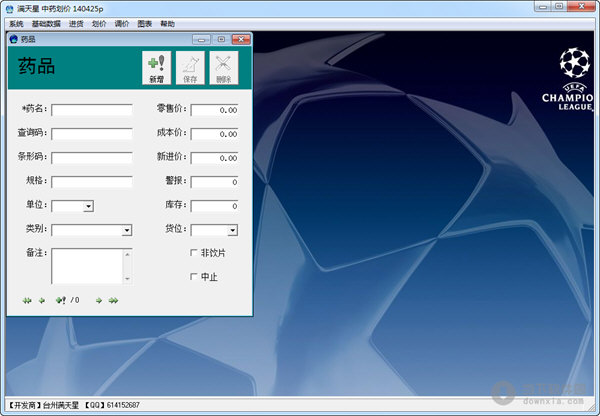This screenshot has width=600, height=416.
Task: Jump to first record with double-left arrow
Action: coord(27,300)
